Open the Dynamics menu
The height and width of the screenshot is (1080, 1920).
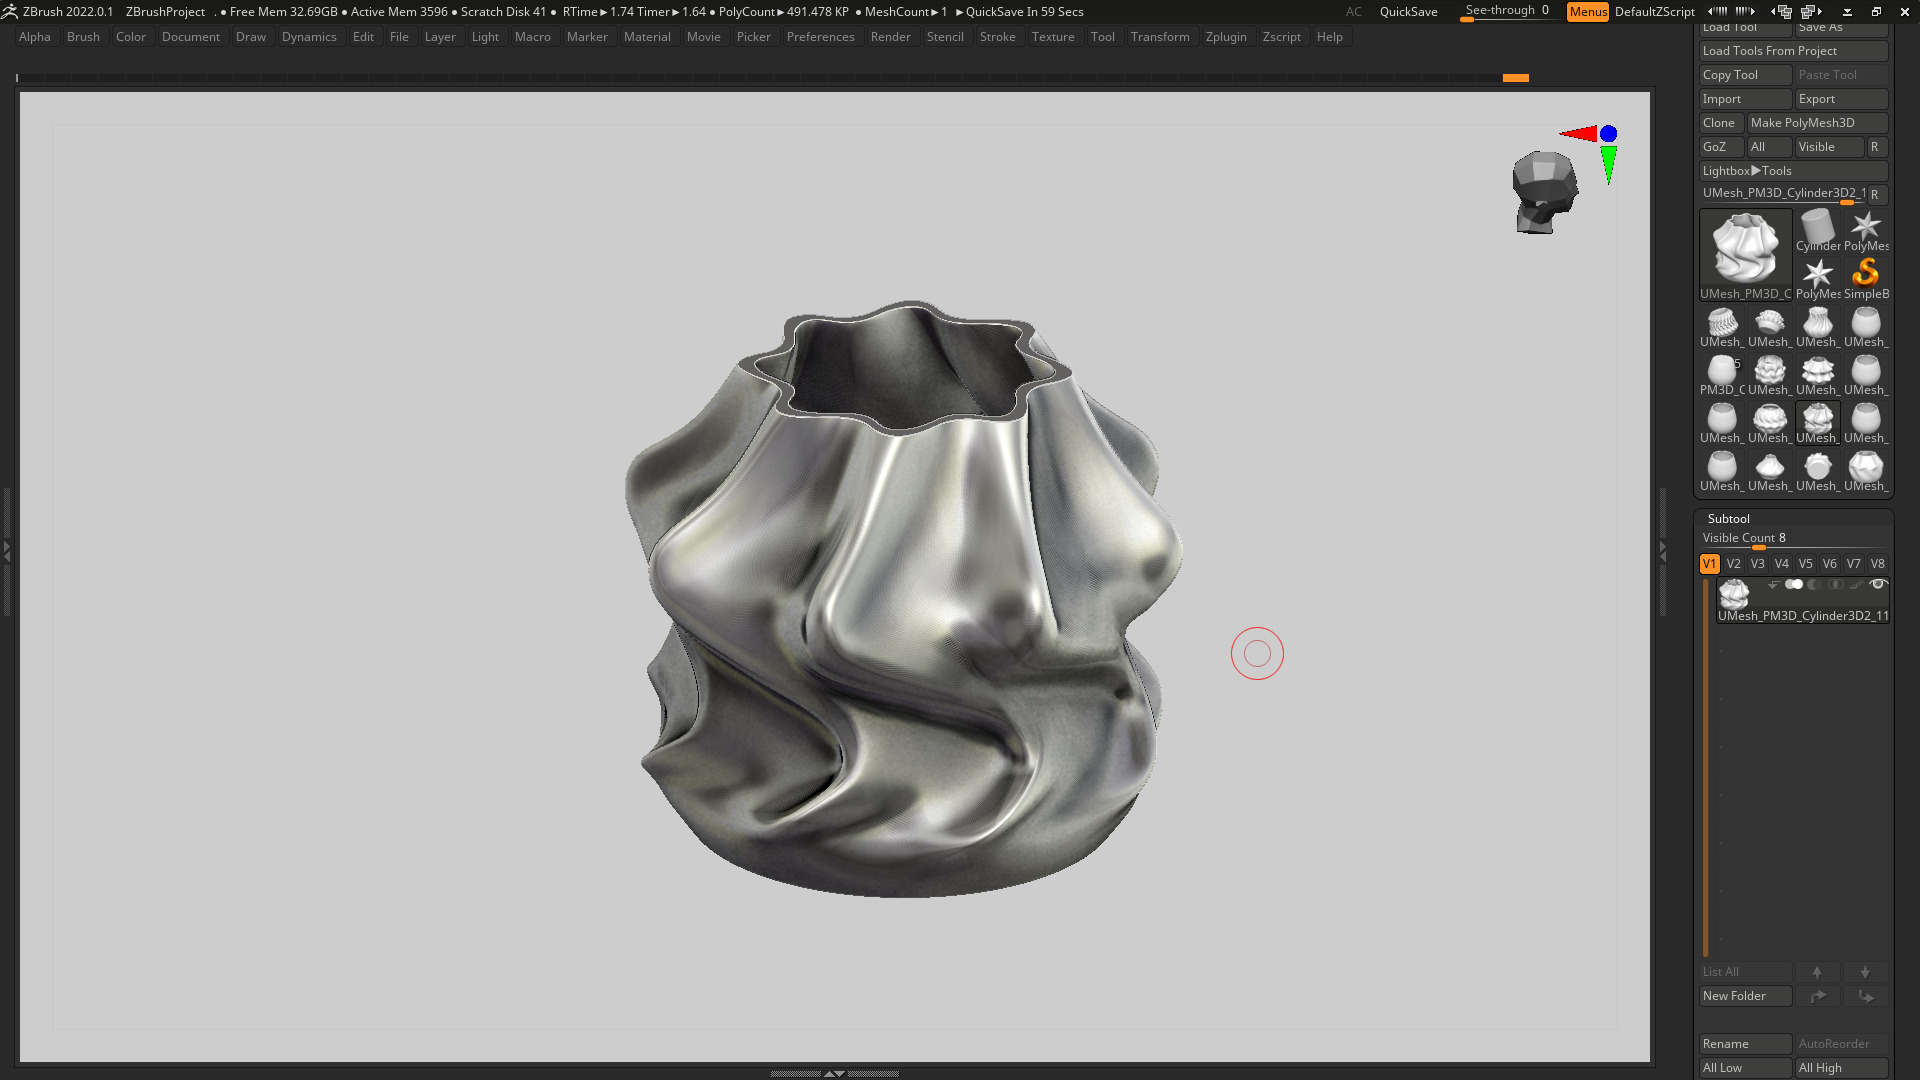click(309, 37)
